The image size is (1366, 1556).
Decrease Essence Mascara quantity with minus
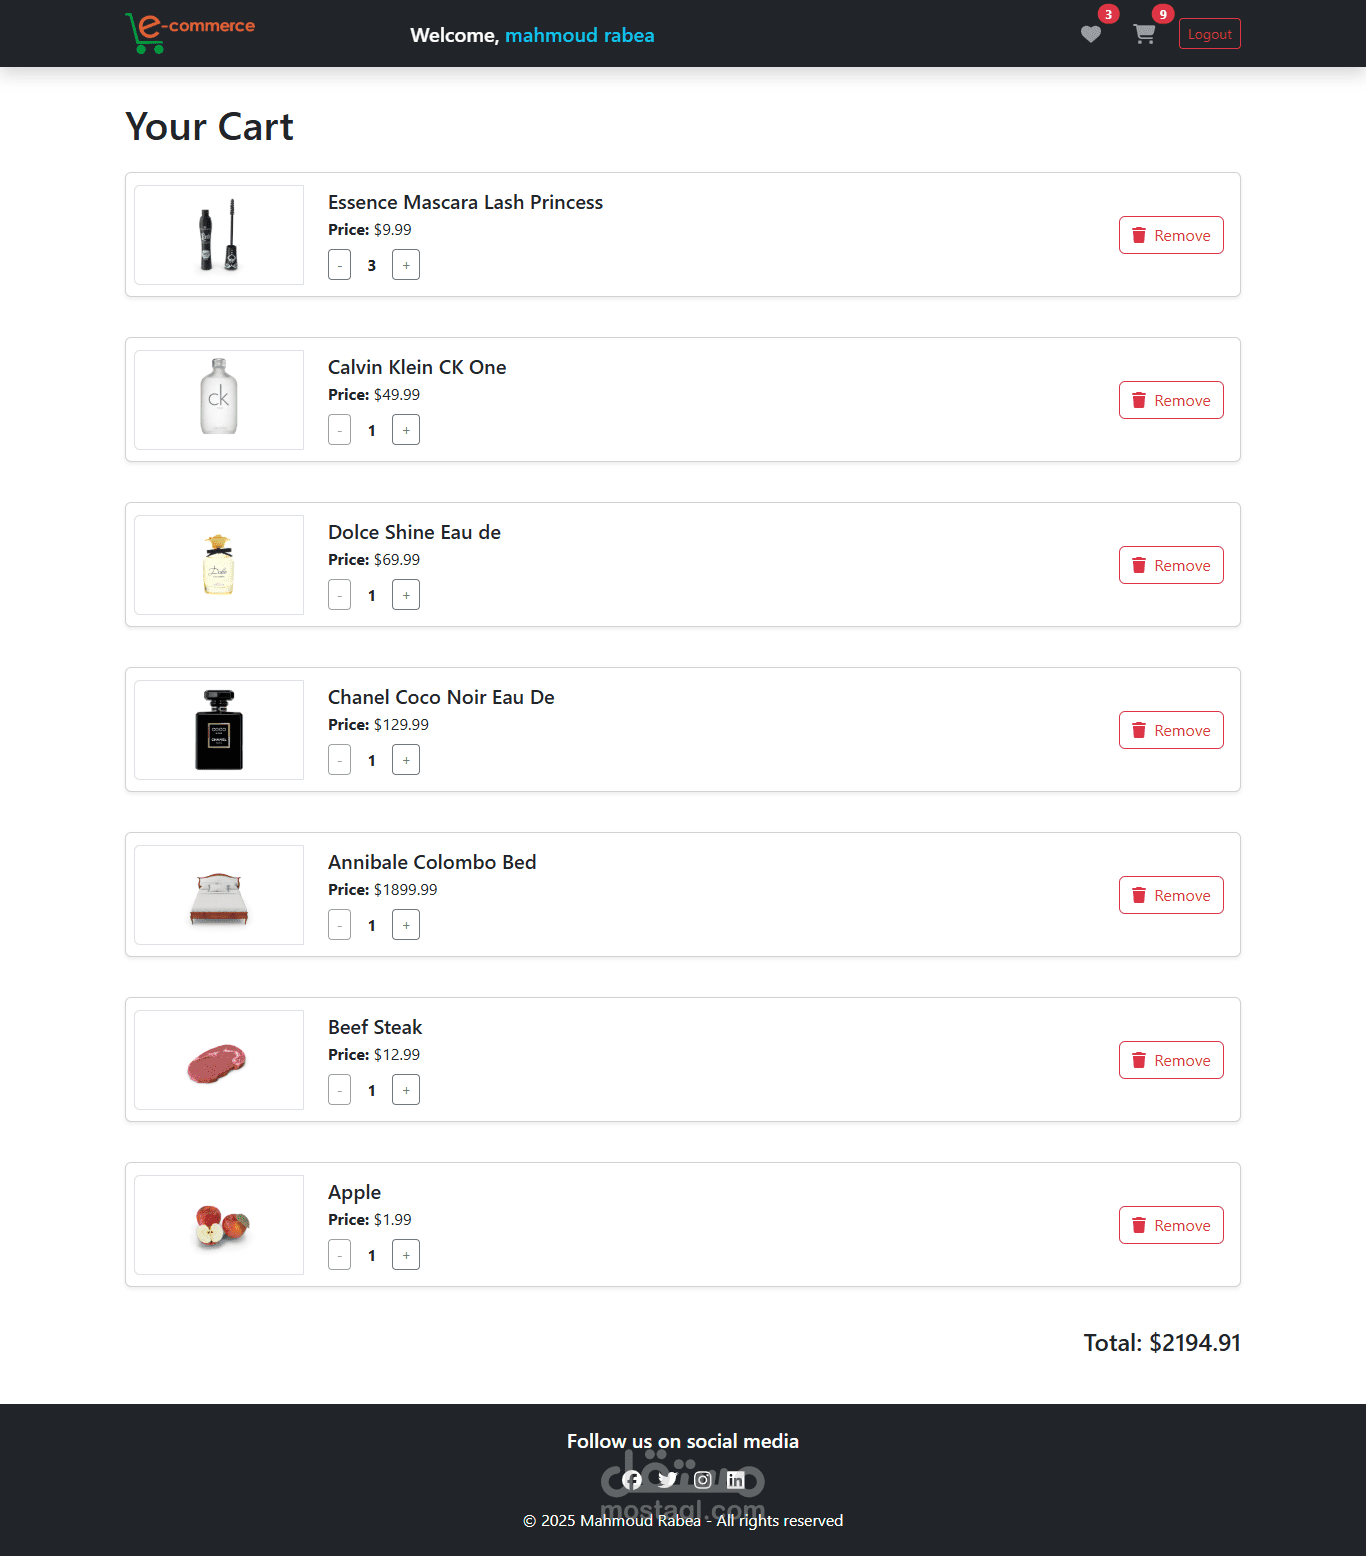[340, 266]
